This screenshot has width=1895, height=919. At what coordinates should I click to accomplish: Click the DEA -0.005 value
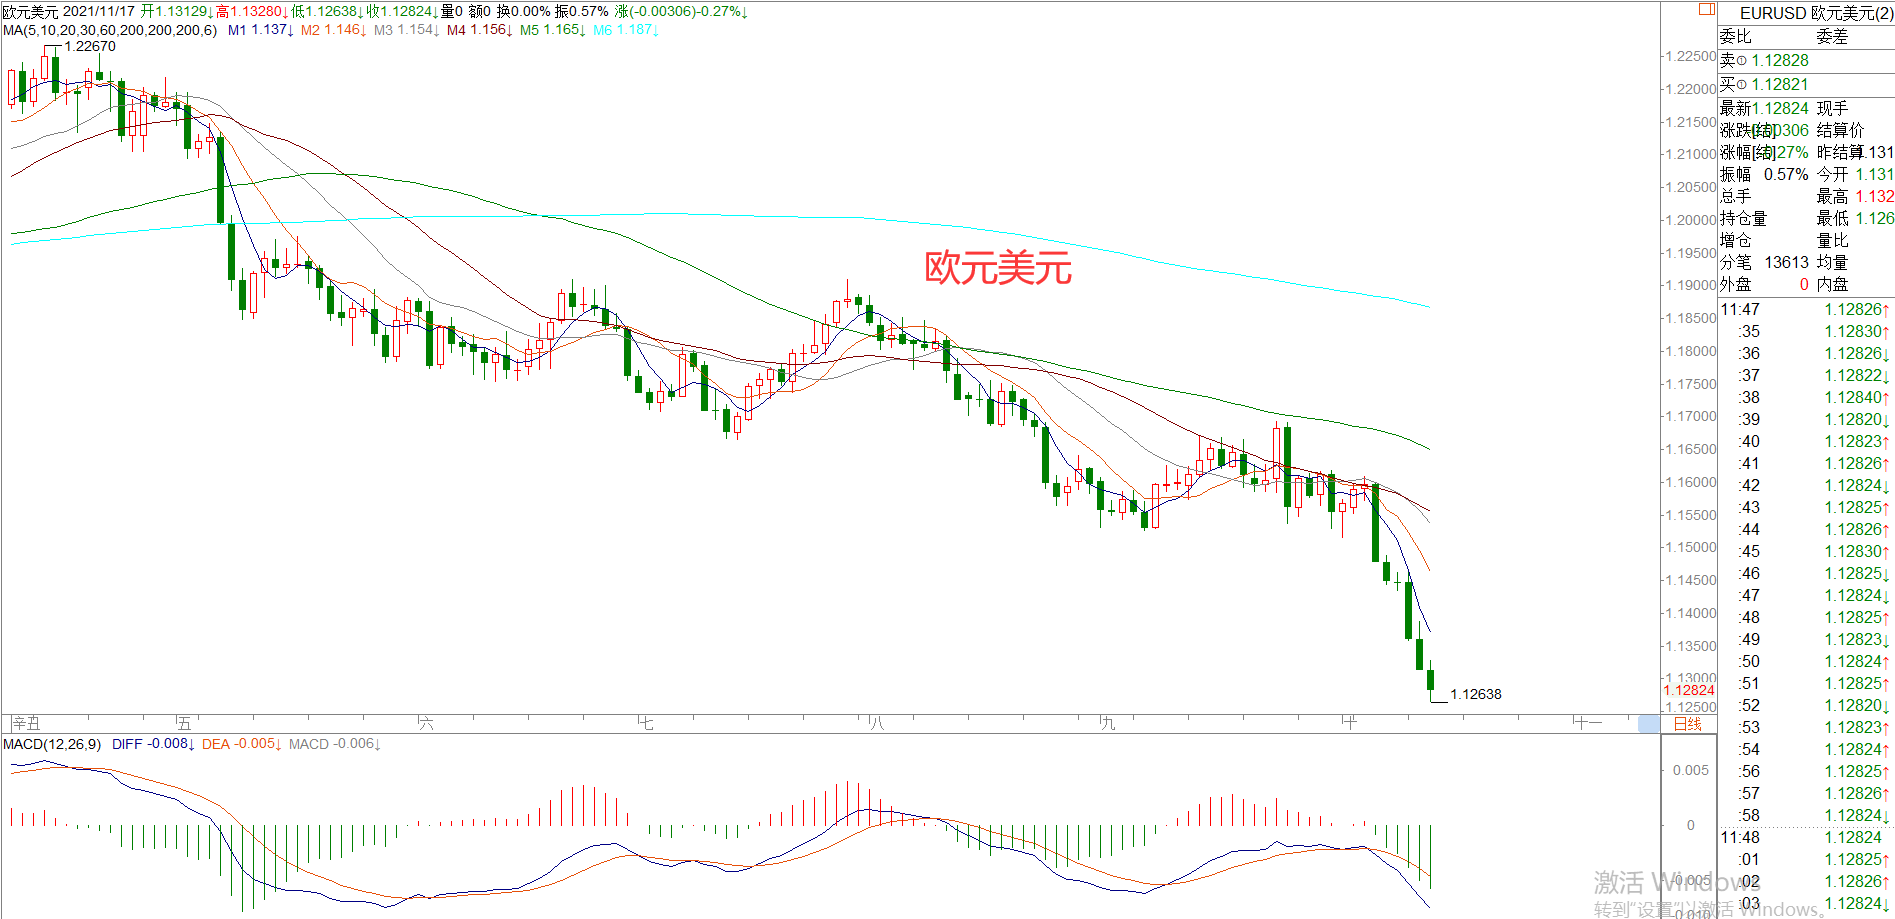(242, 744)
